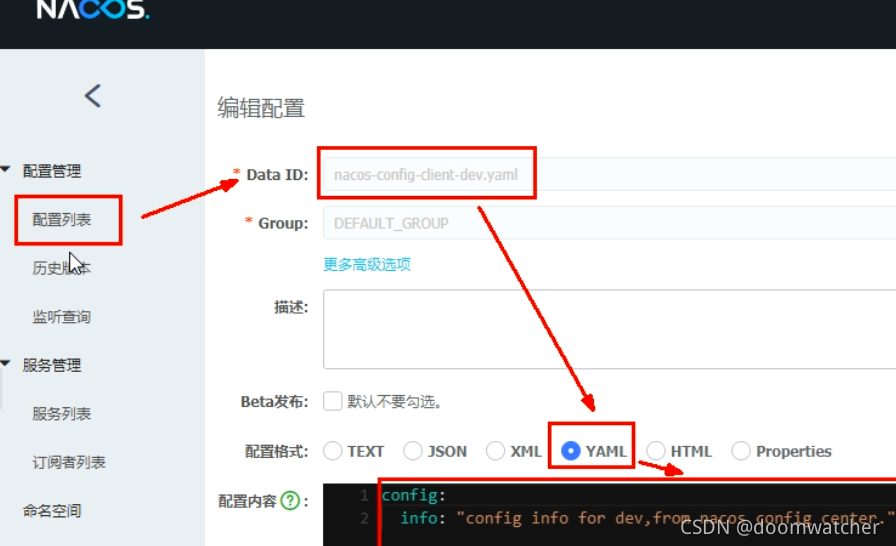896x546 pixels.
Task: Select XML config format radio
Action: click(495, 451)
